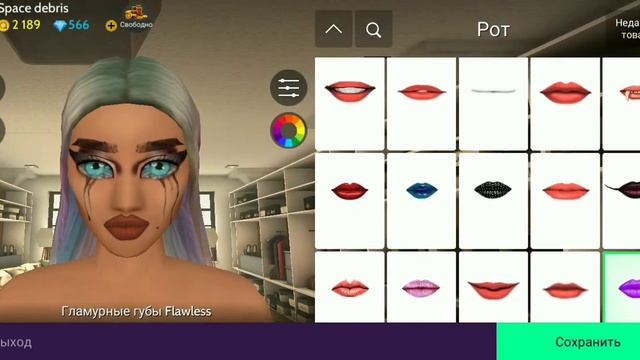Select the pink lilac glossy lips
The height and width of the screenshot is (360, 640).
421,287
